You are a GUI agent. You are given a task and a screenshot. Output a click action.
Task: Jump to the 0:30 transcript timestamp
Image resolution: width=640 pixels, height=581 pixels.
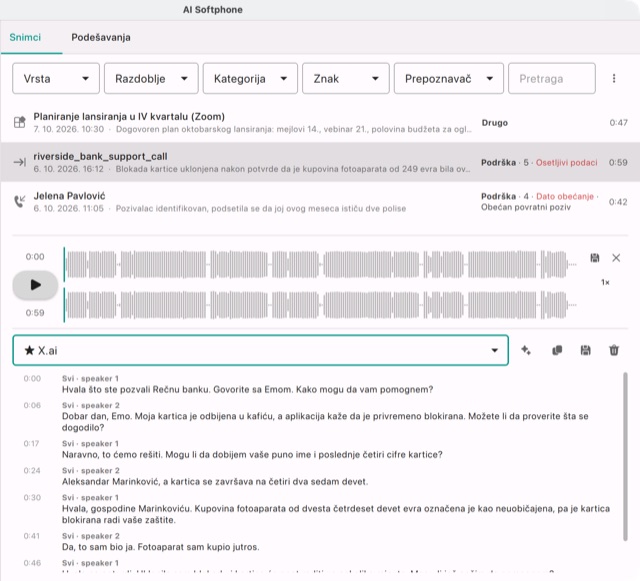[32, 498]
